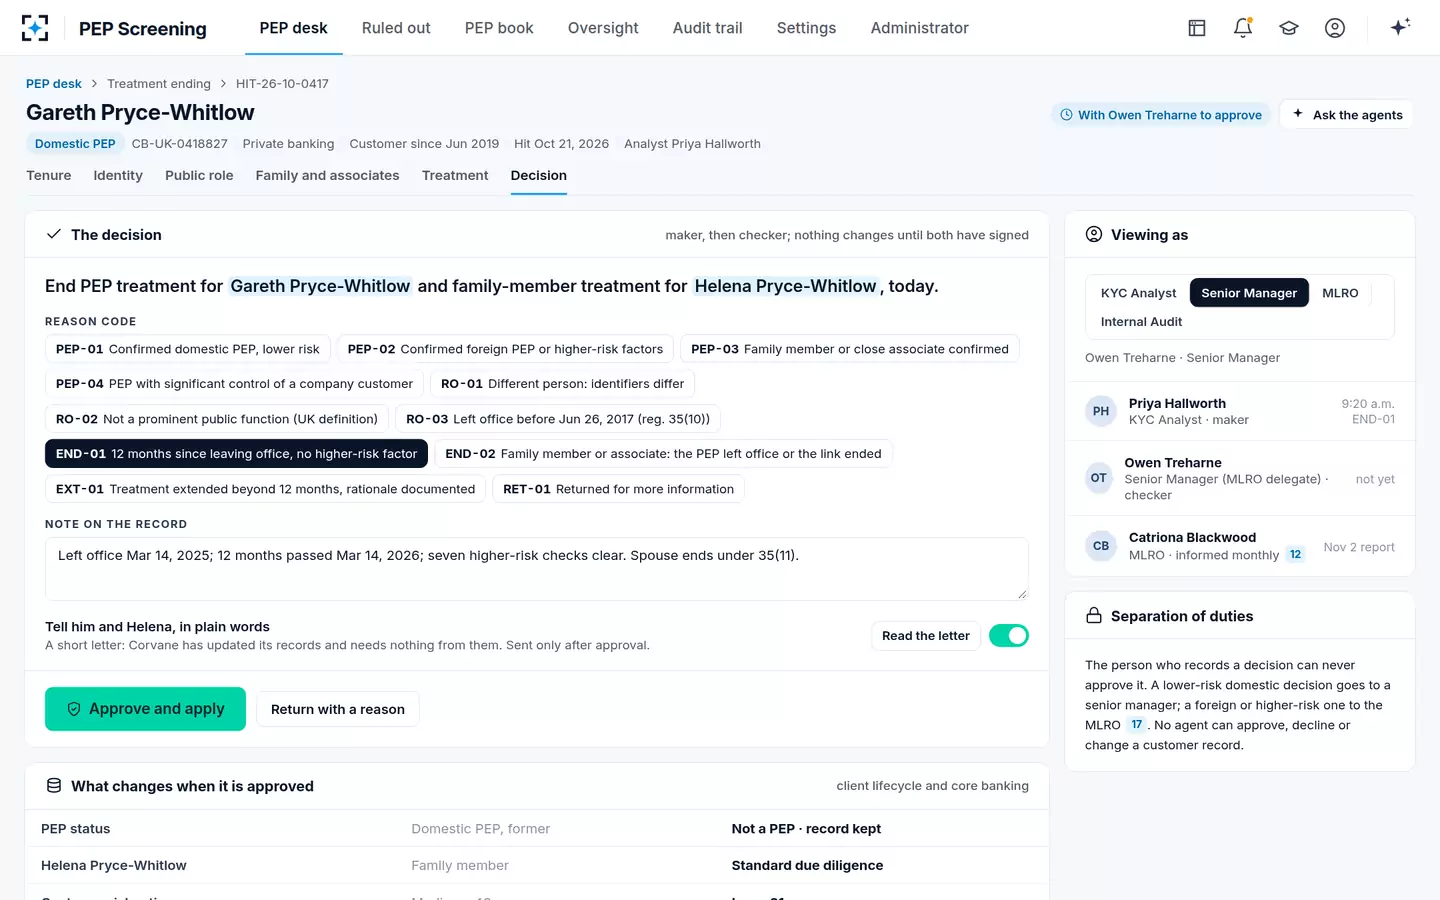Open the layout panel icon in header
Viewport: 1440px width, 900px height.
pyautogui.click(x=1197, y=28)
